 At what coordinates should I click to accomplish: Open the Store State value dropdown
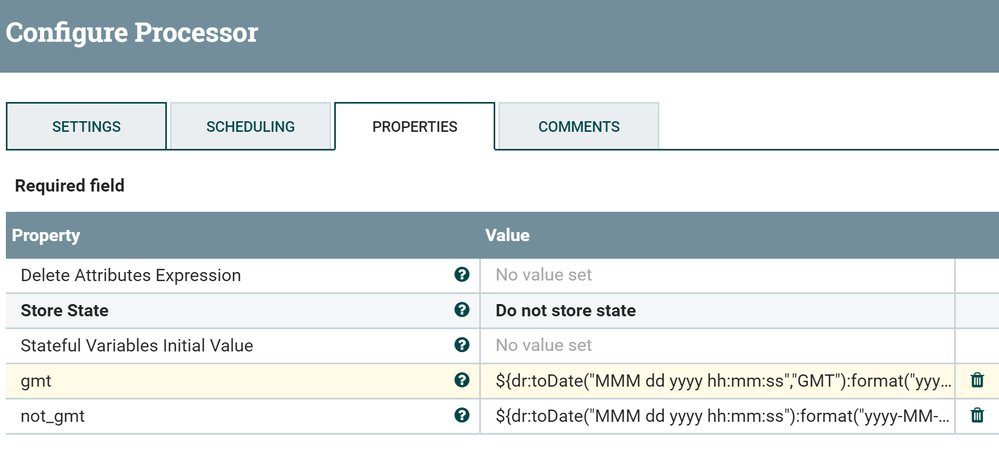(716, 310)
